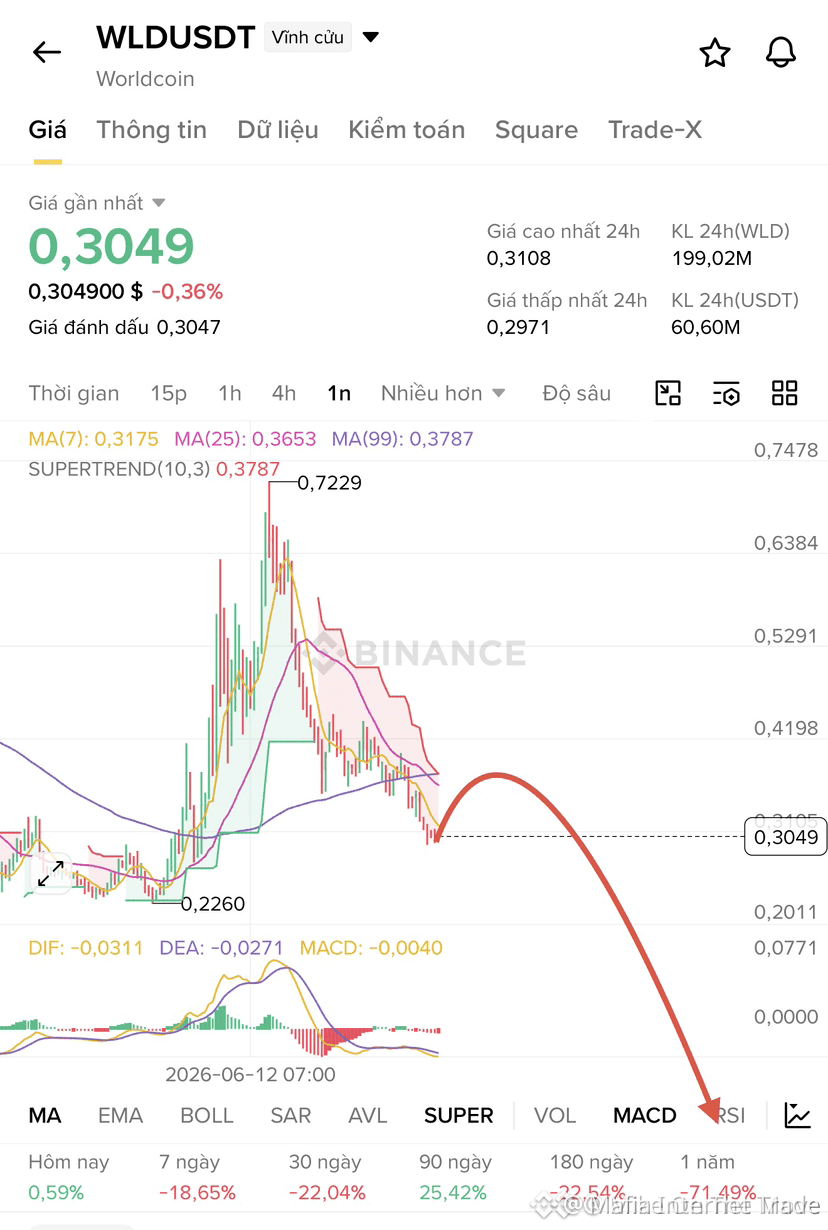Show the Độ sâu depth chart
This screenshot has height=1230, width=828.
click(x=576, y=393)
